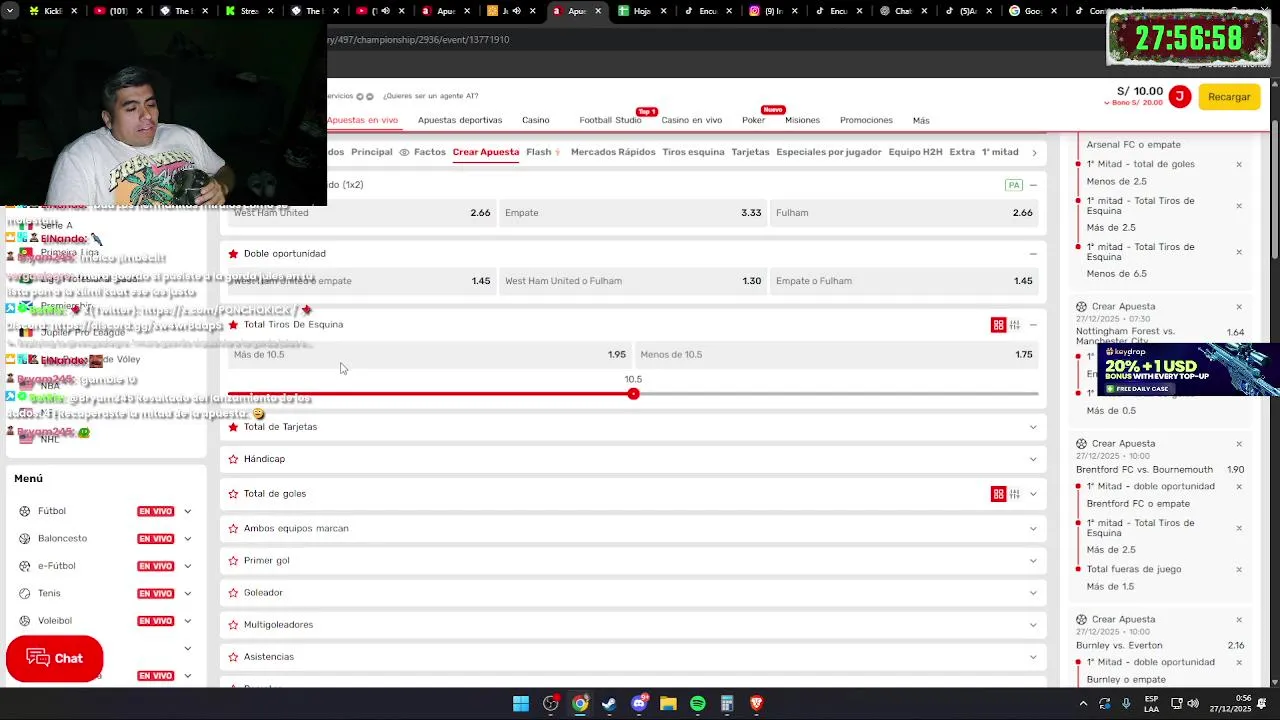Switch Total de goles to grid view
1280x720 pixels.
pos(998,494)
